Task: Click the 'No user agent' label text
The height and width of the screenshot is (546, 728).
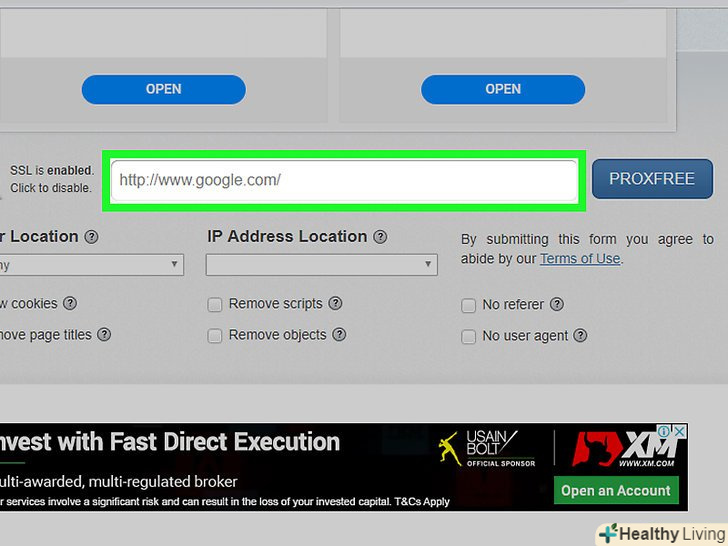Action: [525, 336]
